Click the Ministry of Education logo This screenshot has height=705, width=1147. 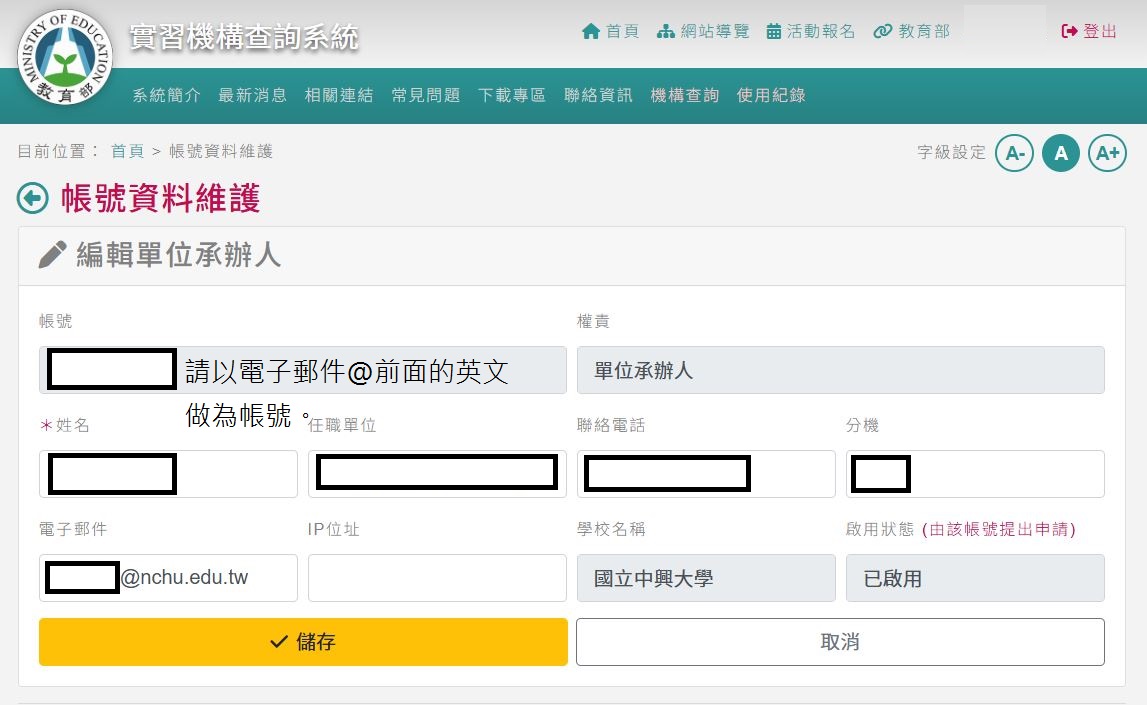click(x=65, y=57)
